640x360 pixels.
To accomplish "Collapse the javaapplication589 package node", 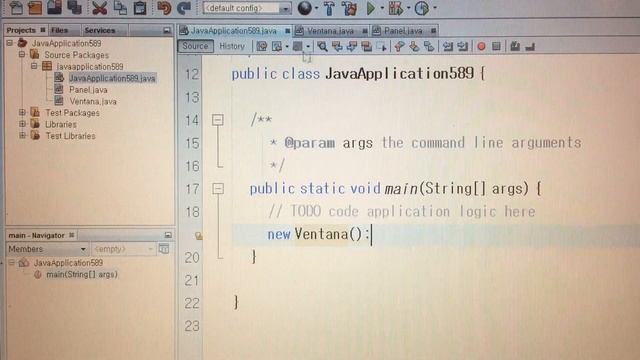I will 34,66.
